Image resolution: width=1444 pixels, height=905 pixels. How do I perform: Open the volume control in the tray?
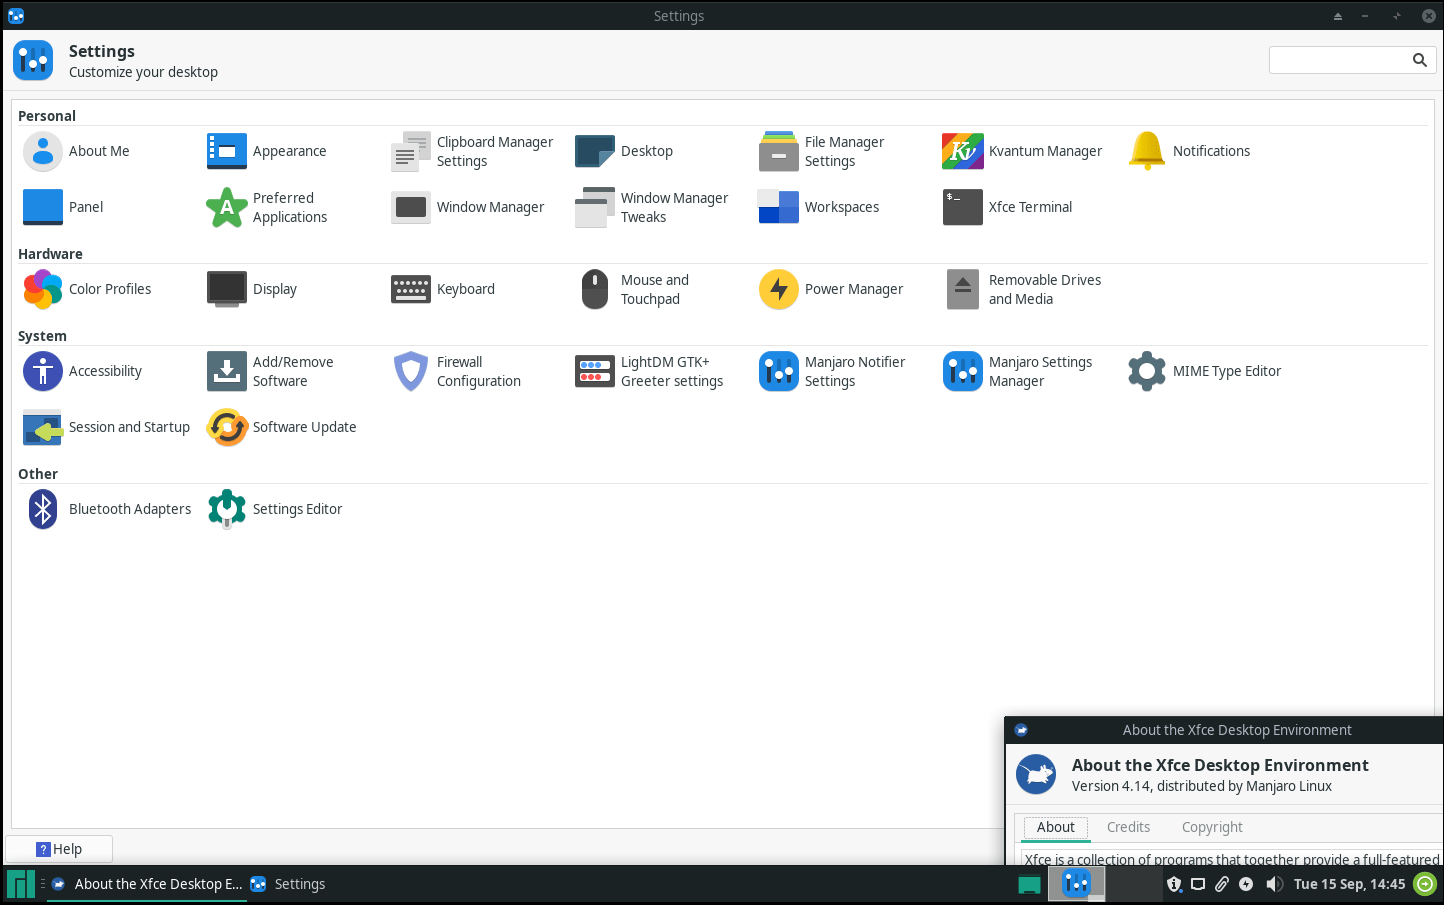[x=1274, y=884]
